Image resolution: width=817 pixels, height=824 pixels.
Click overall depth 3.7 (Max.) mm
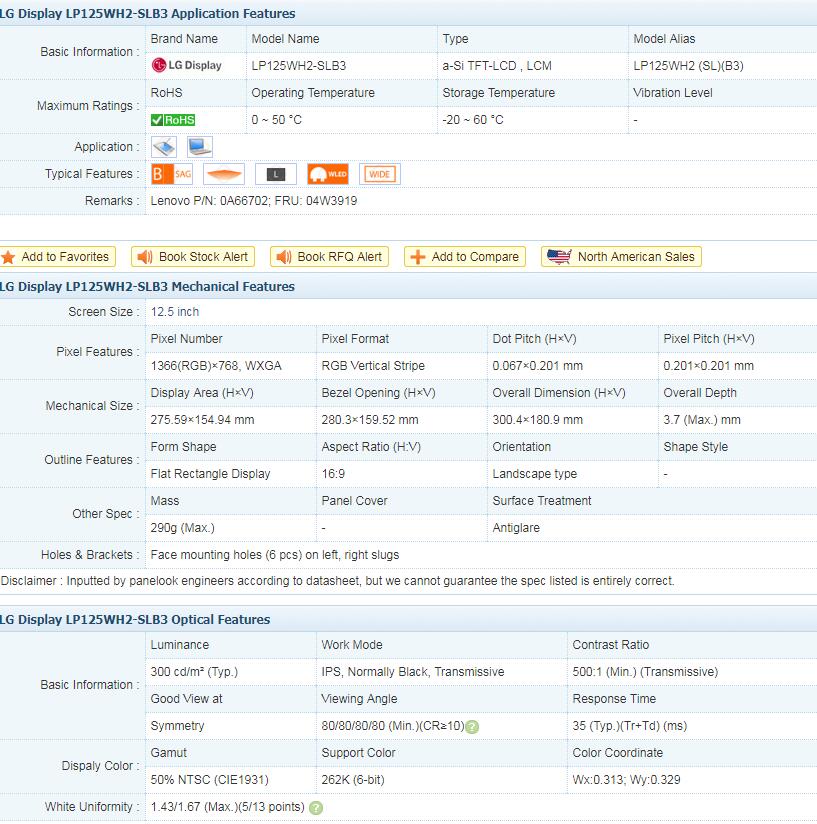pyautogui.click(x=702, y=420)
